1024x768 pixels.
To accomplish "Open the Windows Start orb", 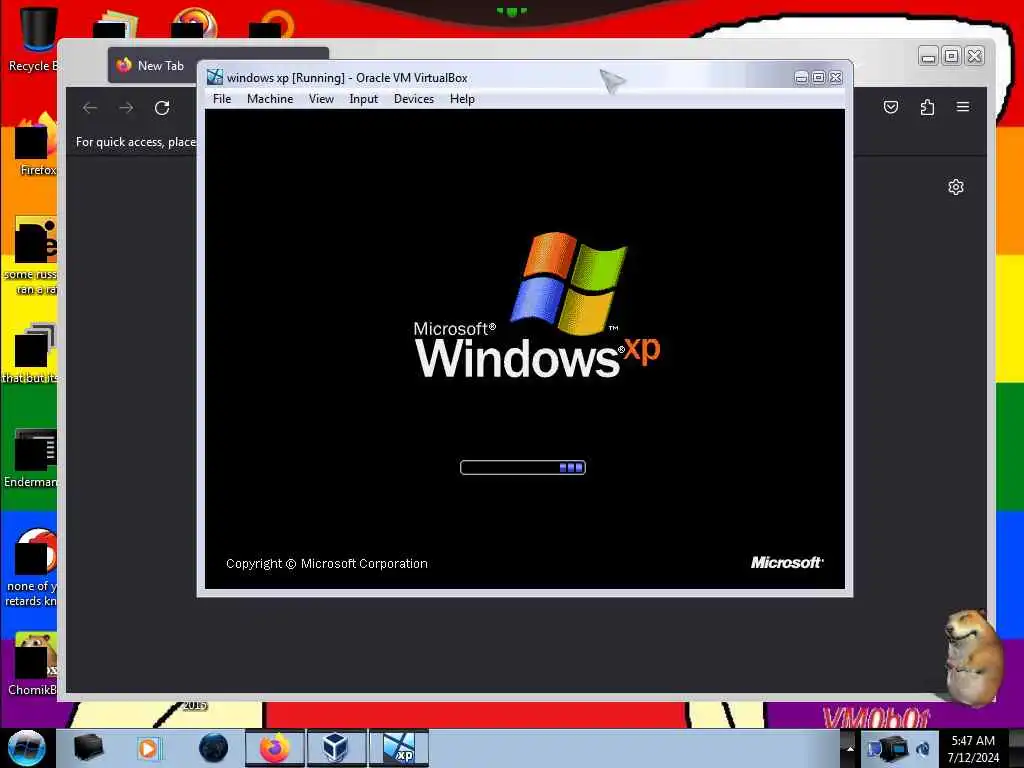I will (26, 748).
